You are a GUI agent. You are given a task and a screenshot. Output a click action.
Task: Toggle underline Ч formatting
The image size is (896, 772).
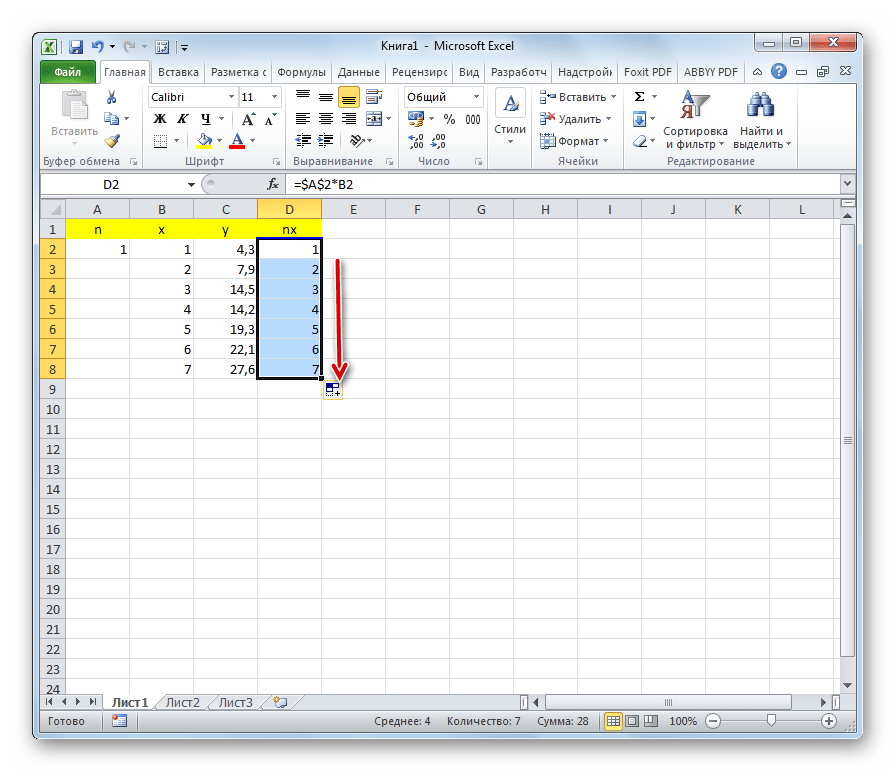pyautogui.click(x=206, y=119)
